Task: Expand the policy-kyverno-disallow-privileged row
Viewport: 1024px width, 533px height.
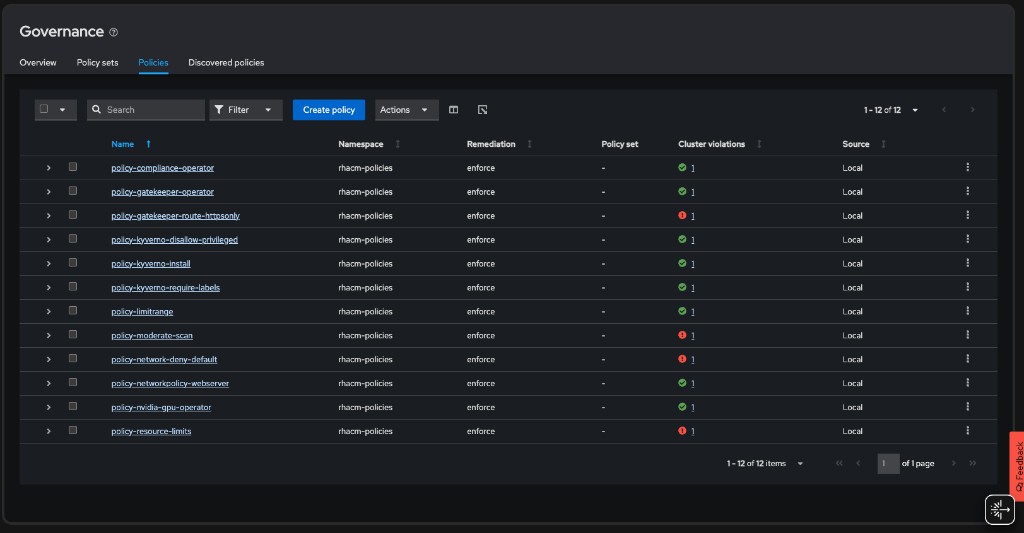Action: point(48,240)
